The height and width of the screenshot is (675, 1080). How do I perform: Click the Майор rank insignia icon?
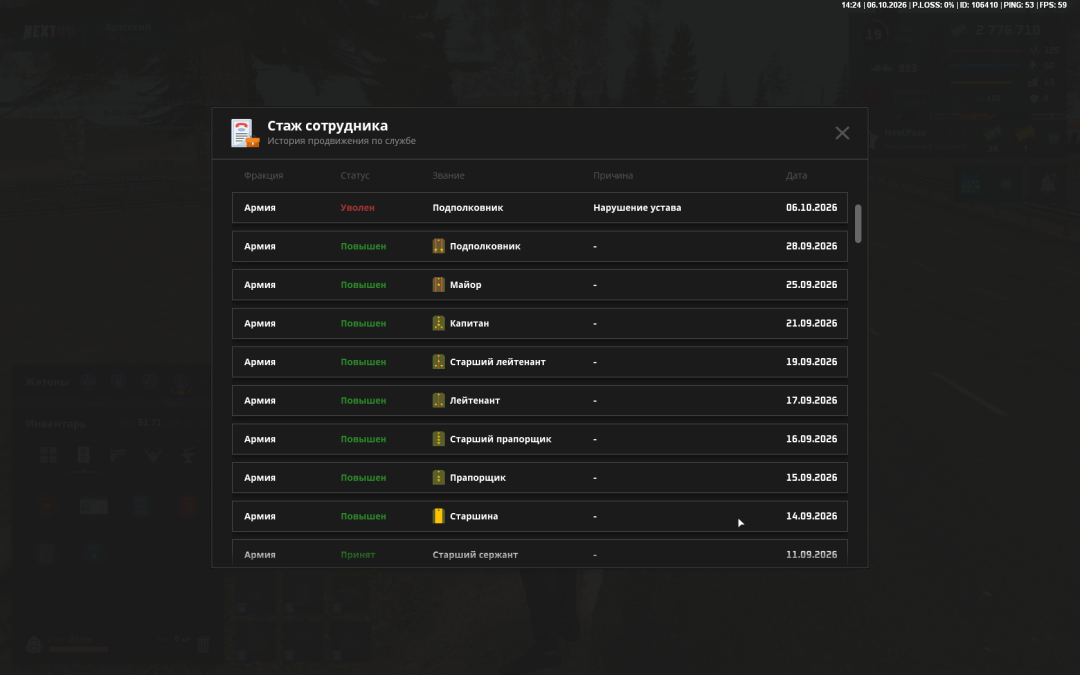(439, 284)
